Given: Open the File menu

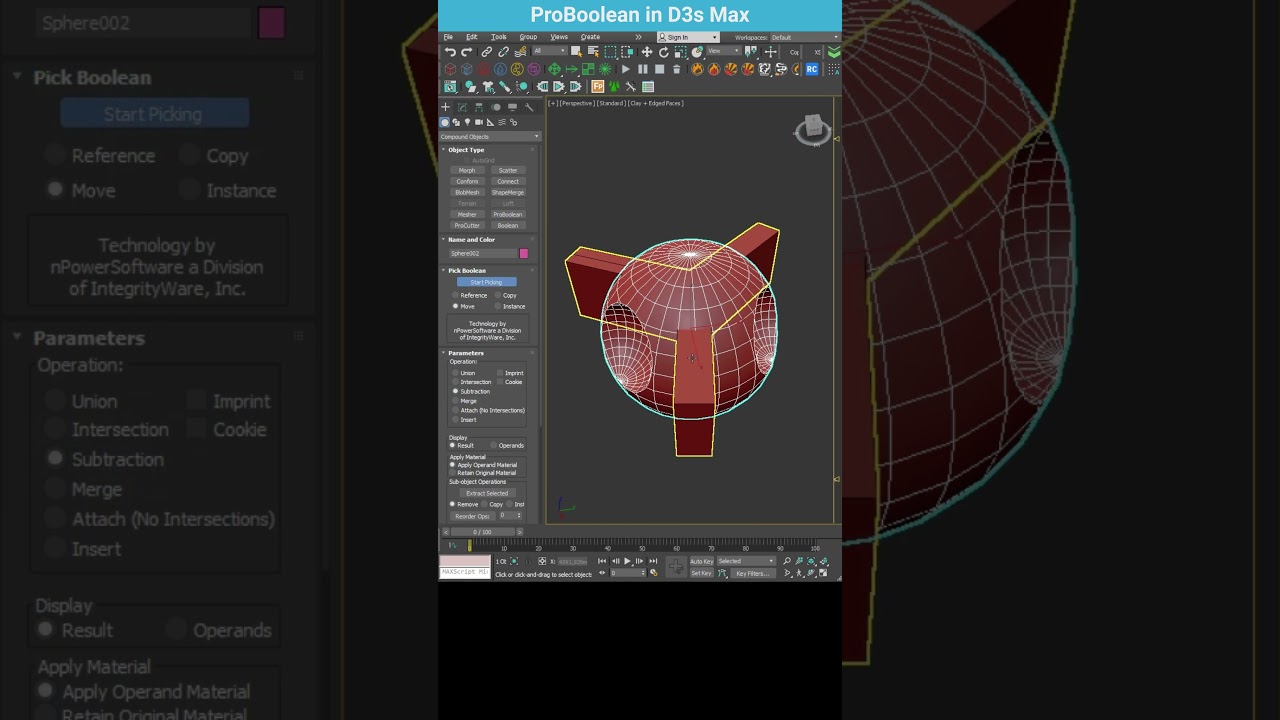Looking at the screenshot, I should [x=448, y=37].
